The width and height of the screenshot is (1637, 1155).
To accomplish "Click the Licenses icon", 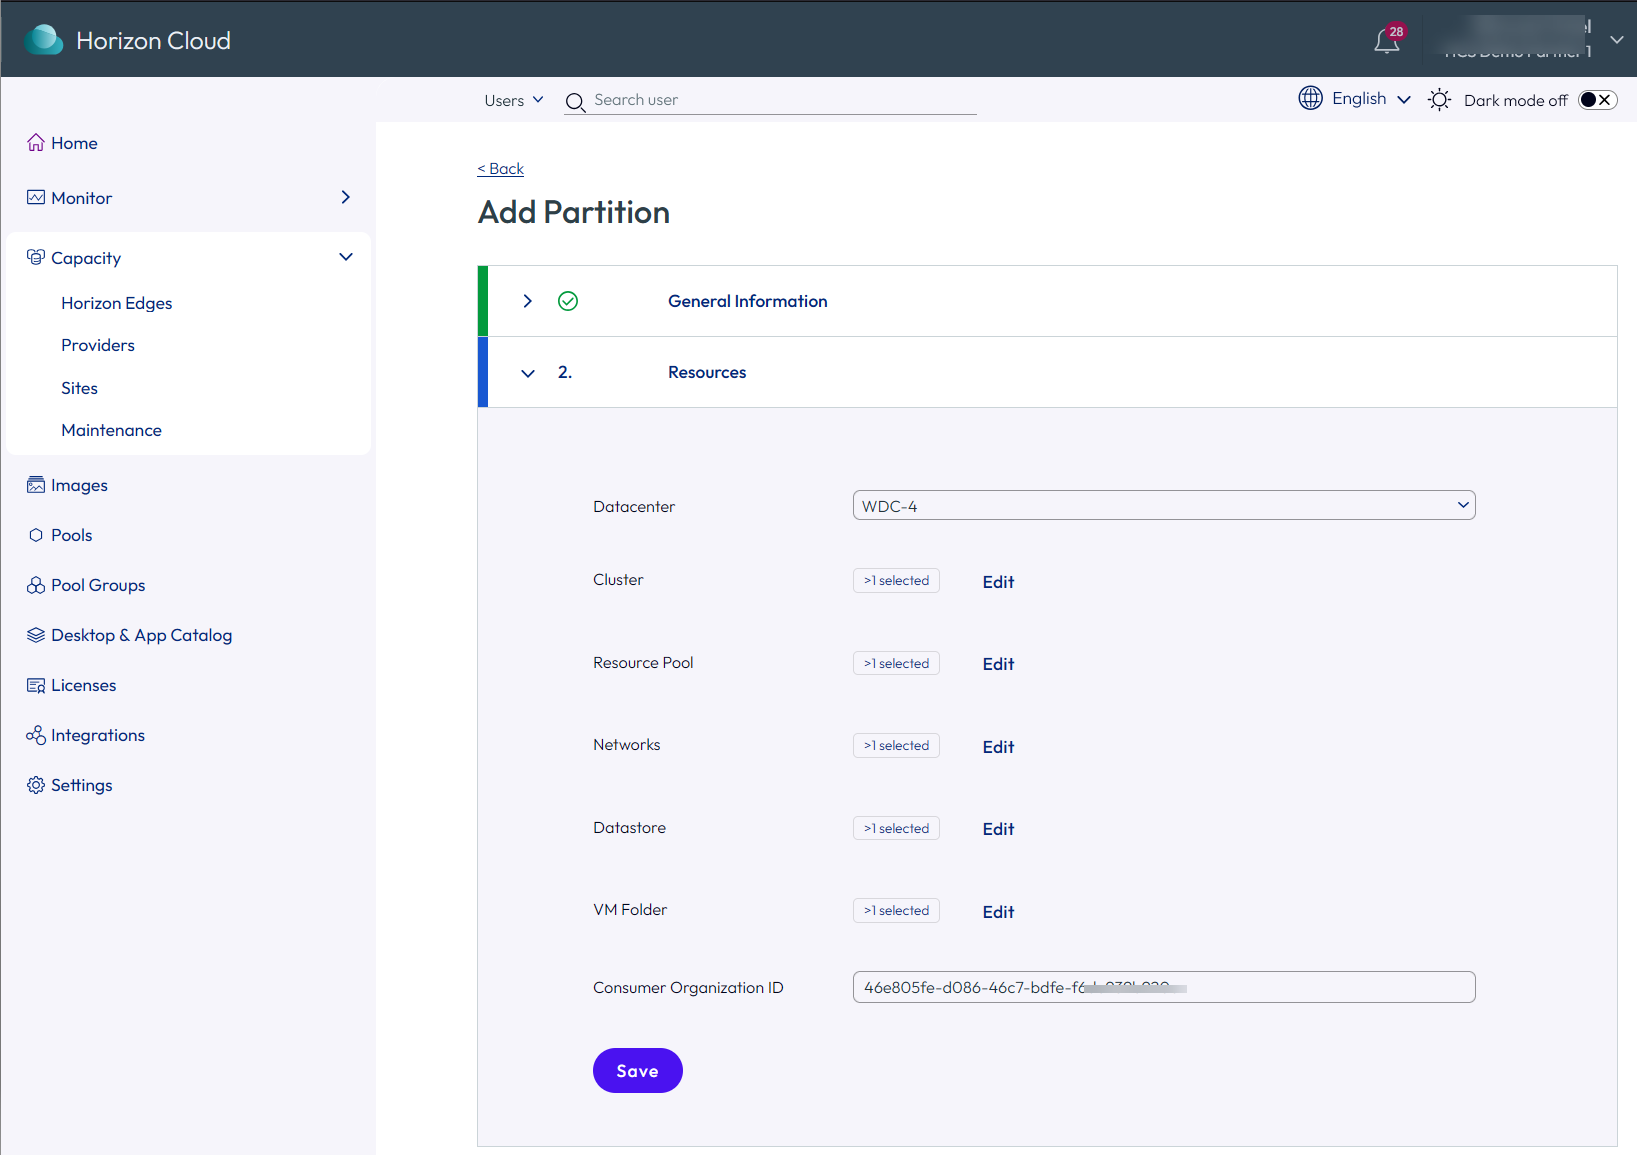I will (36, 685).
